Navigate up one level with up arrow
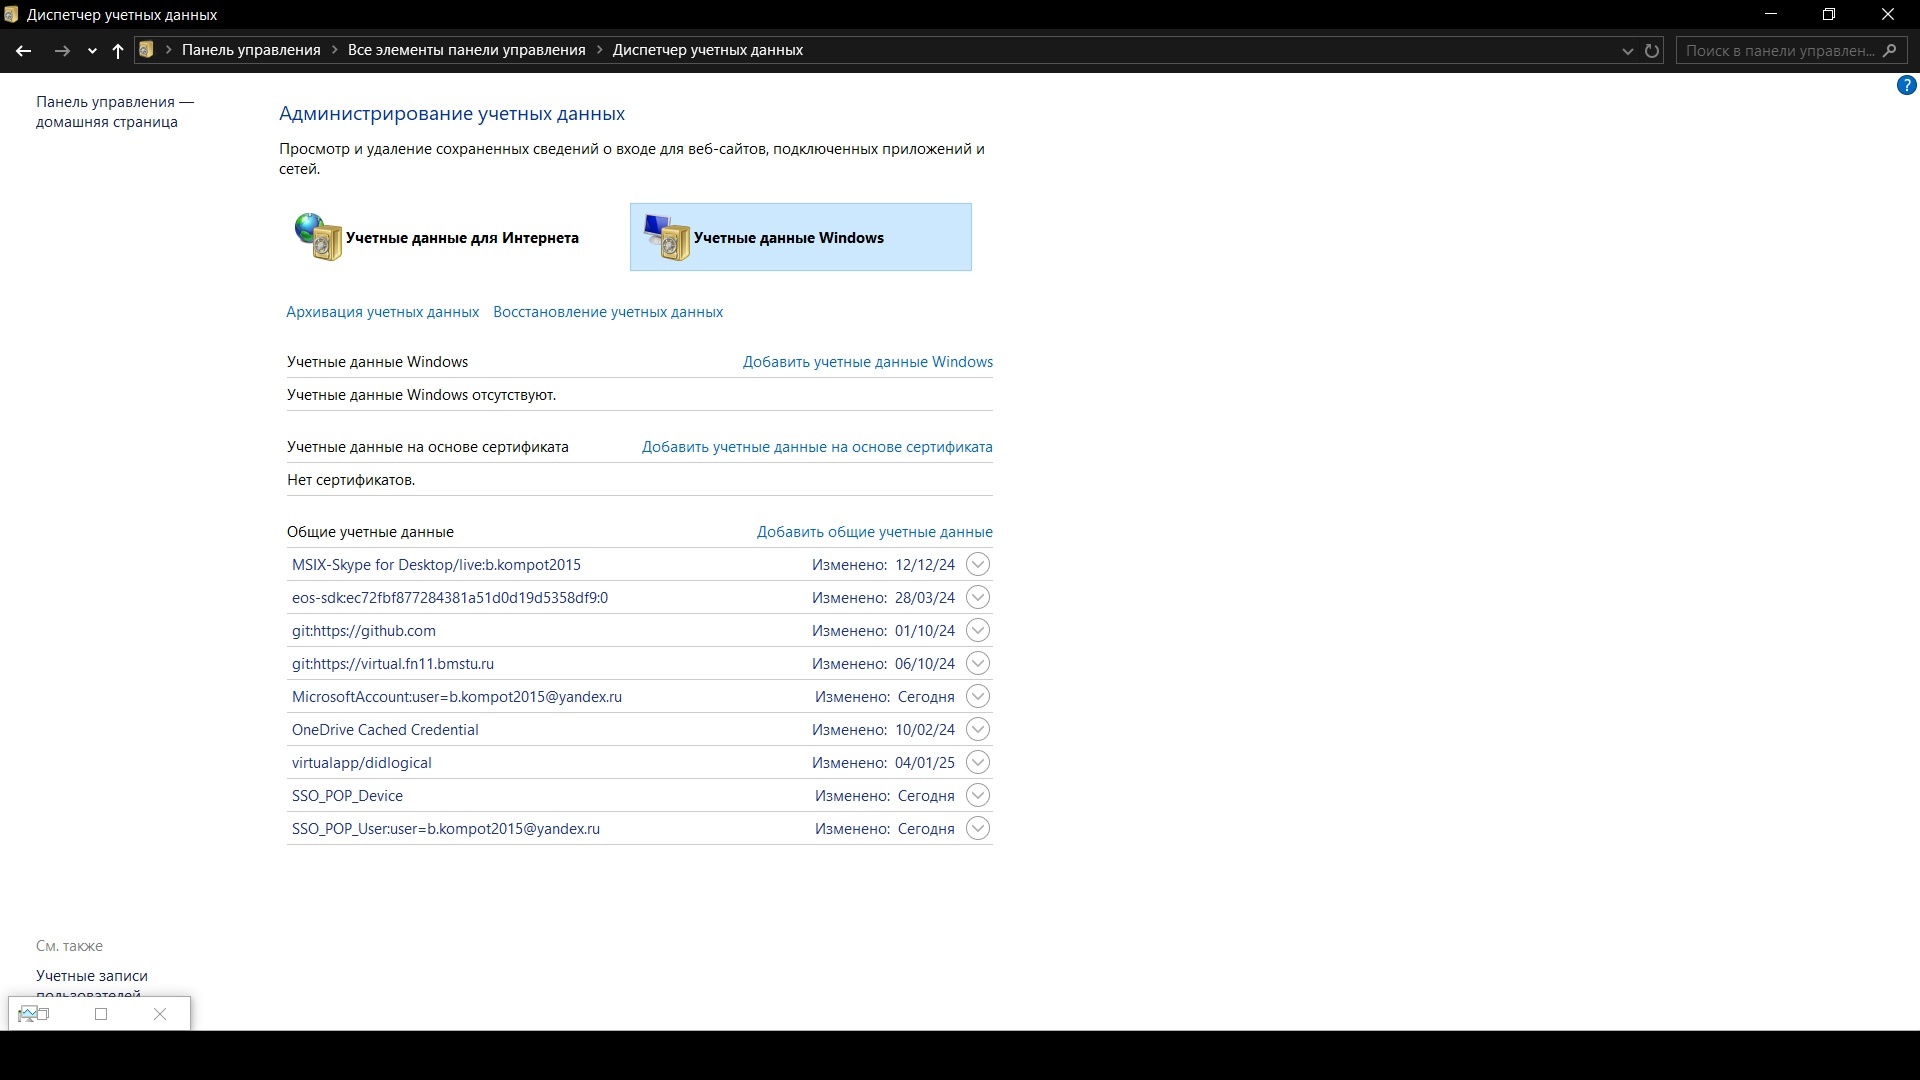The width and height of the screenshot is (1920, 1080). coord(118,50)
